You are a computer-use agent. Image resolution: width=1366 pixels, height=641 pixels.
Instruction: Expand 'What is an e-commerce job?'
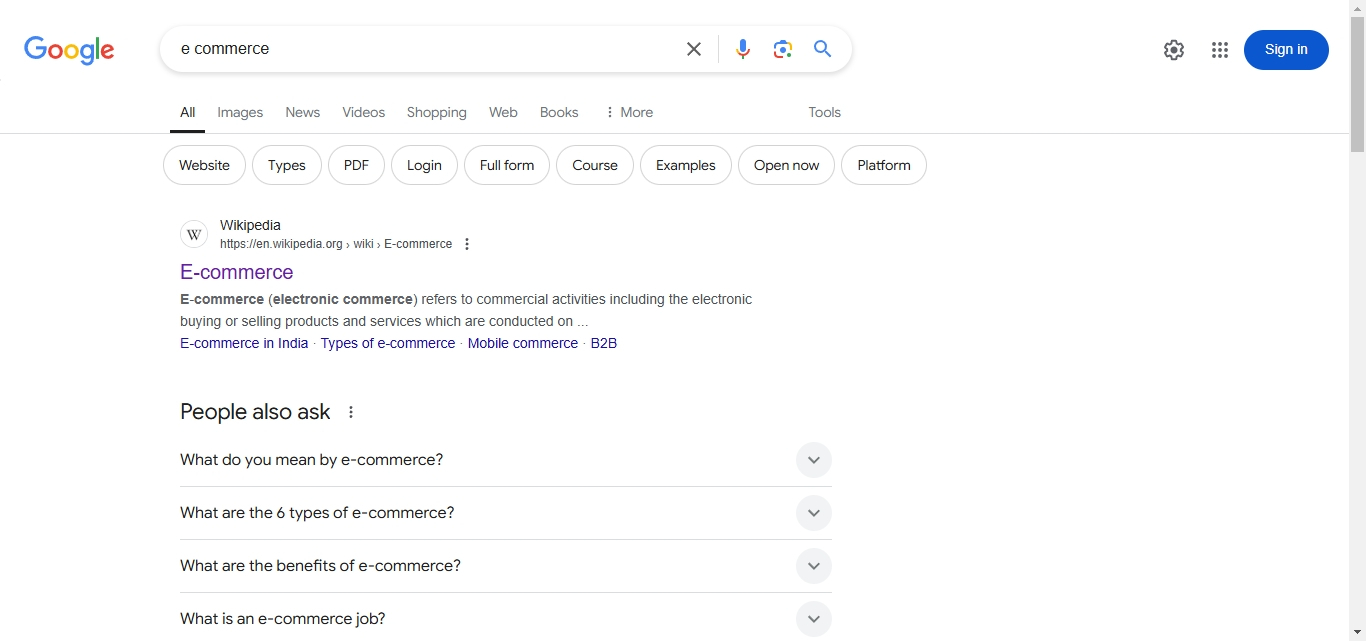(506, 619)
